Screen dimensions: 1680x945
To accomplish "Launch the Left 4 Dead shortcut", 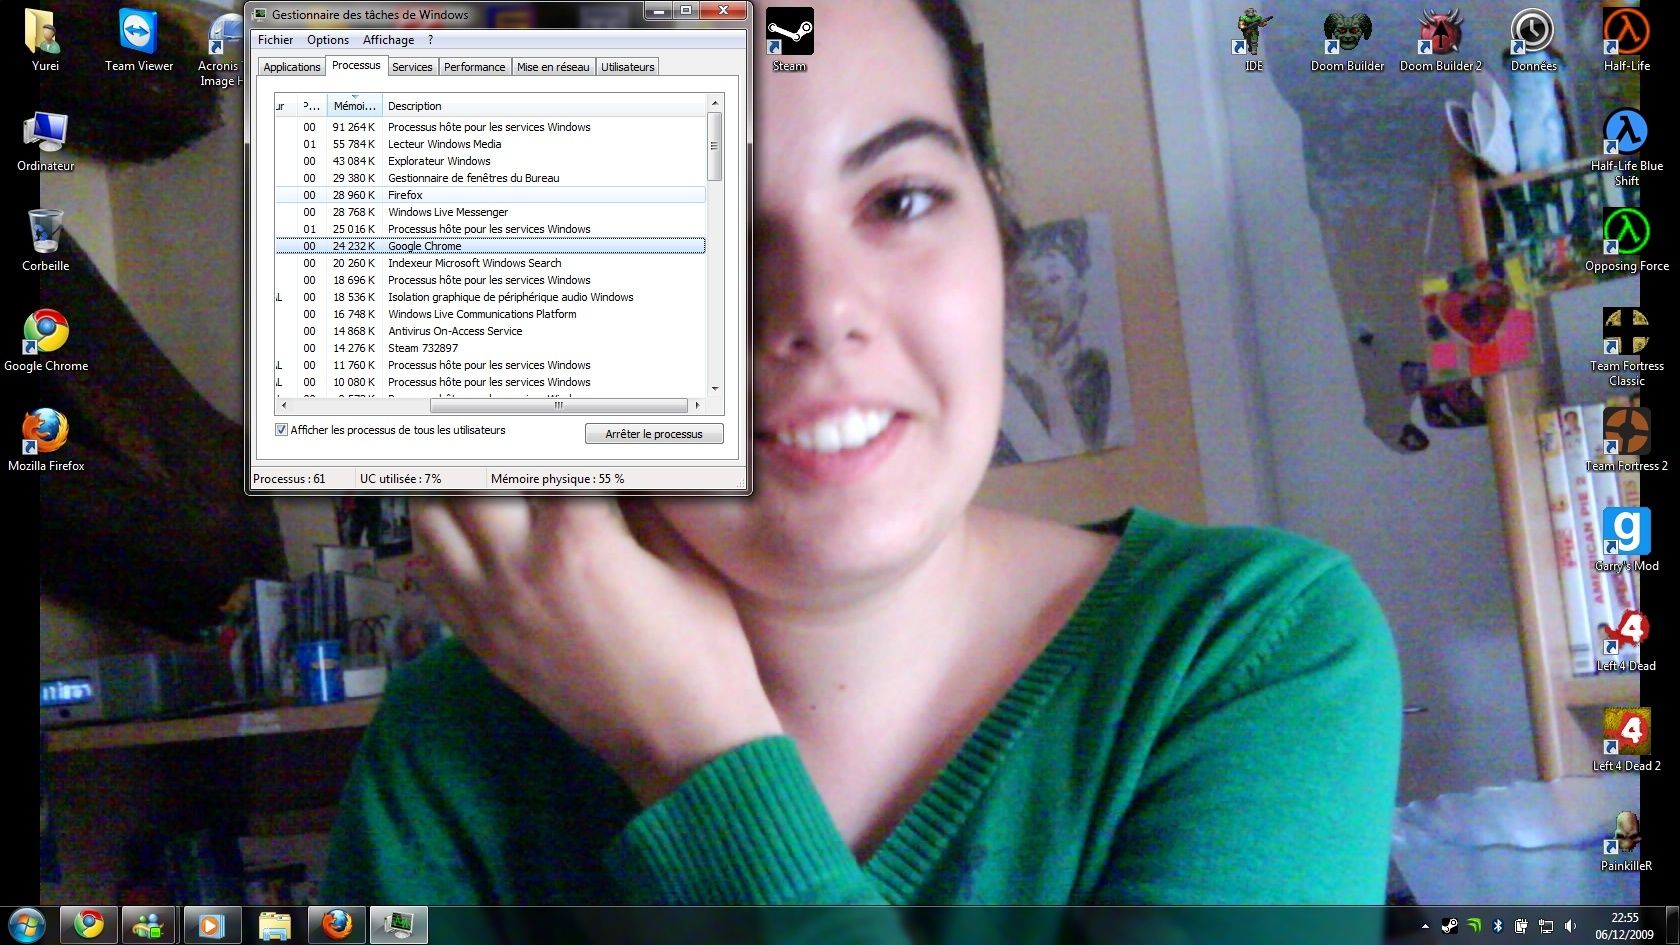I will (x=1627, y=640).
